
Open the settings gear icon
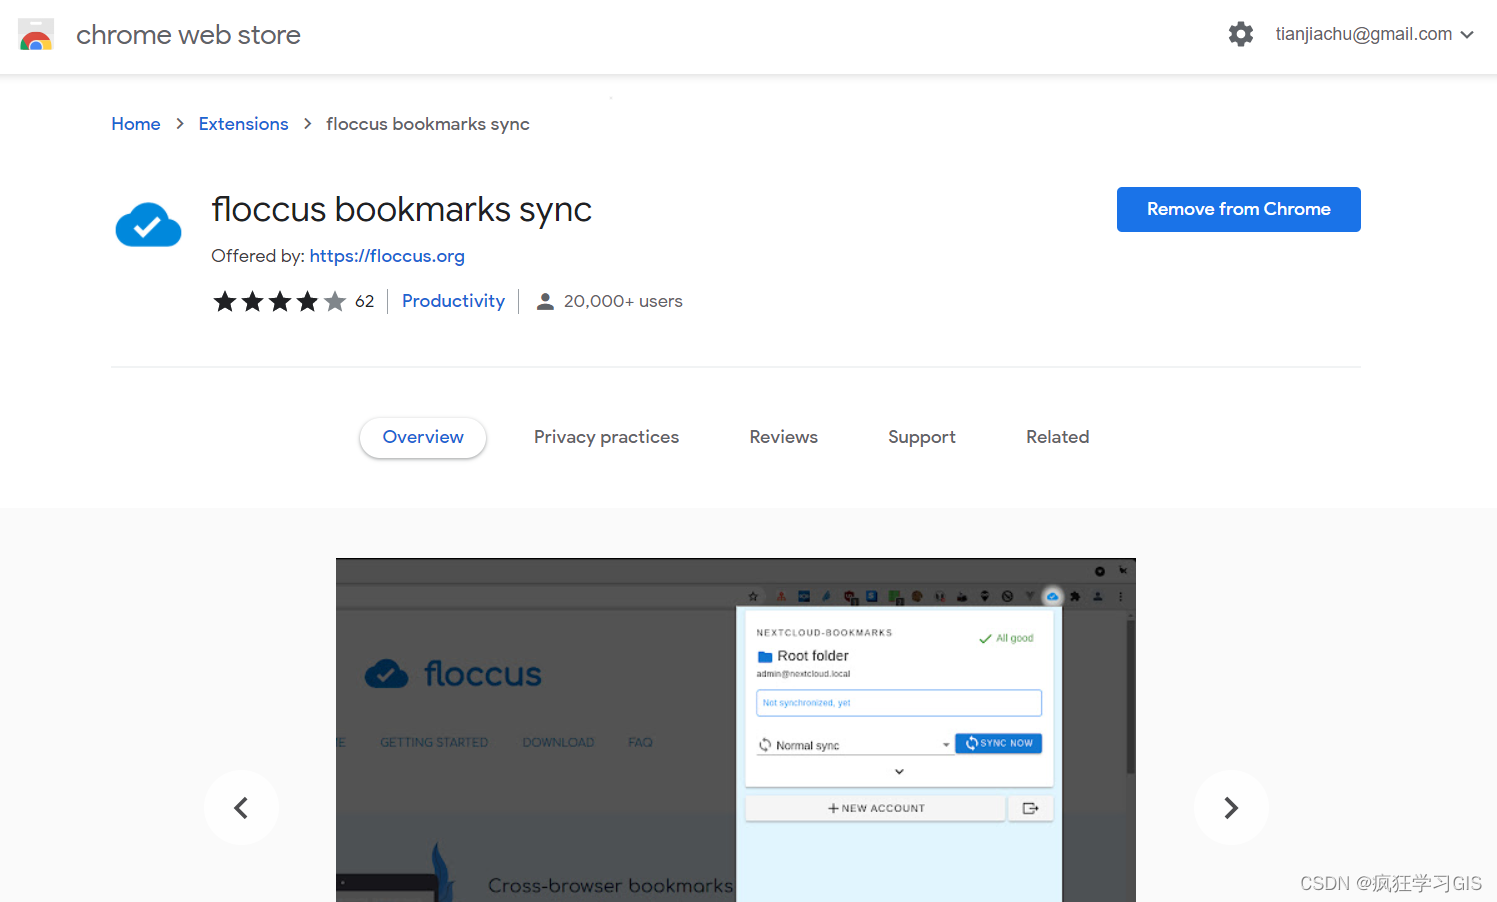[1240, 34]
